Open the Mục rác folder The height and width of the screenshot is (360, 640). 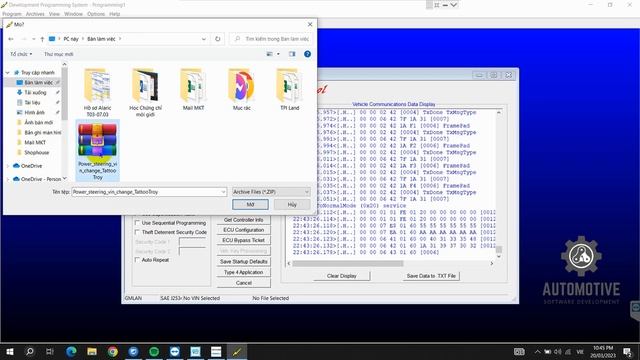click(242, 89)
